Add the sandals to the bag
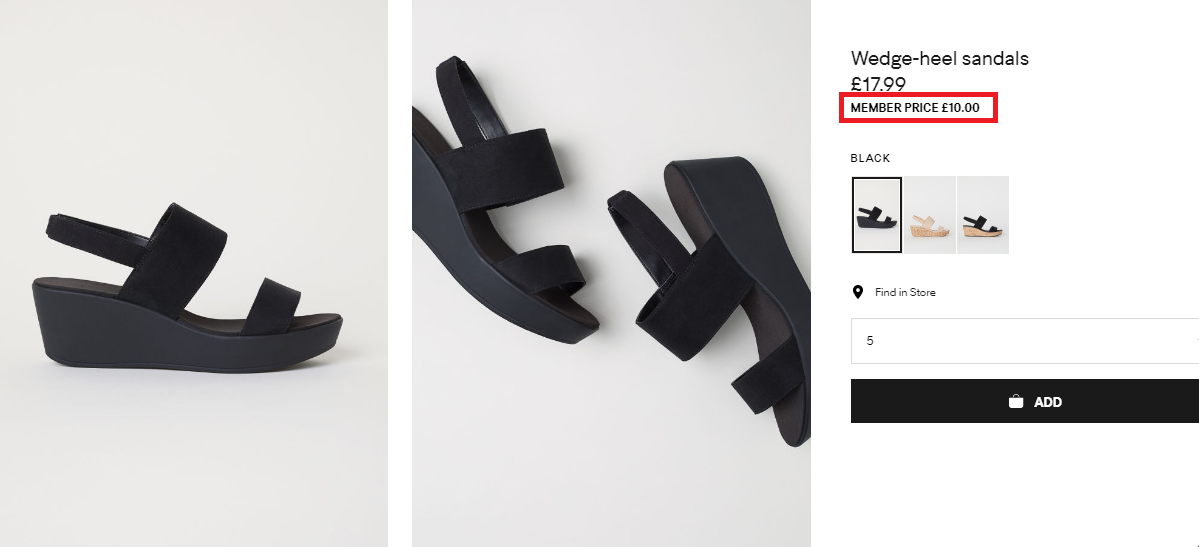 [1025, 402]
